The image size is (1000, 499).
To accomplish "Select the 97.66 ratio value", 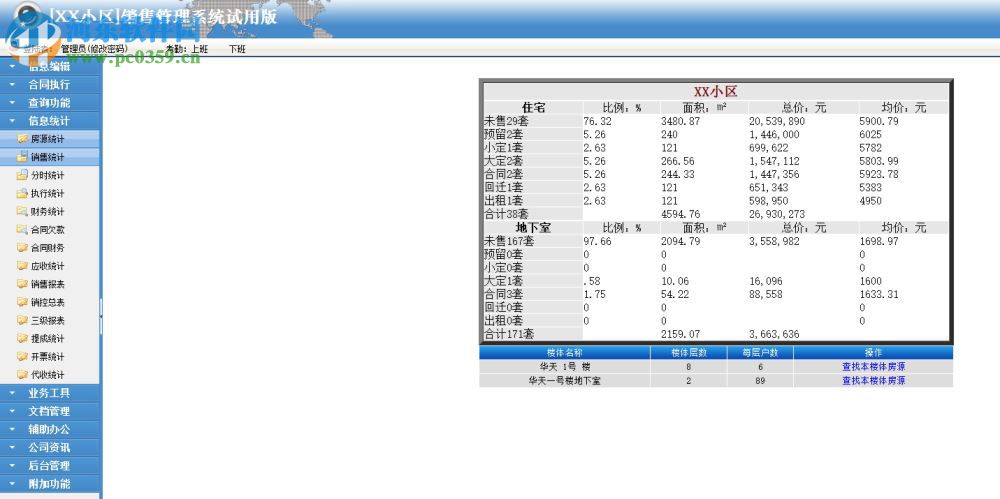I will point(598,241).
